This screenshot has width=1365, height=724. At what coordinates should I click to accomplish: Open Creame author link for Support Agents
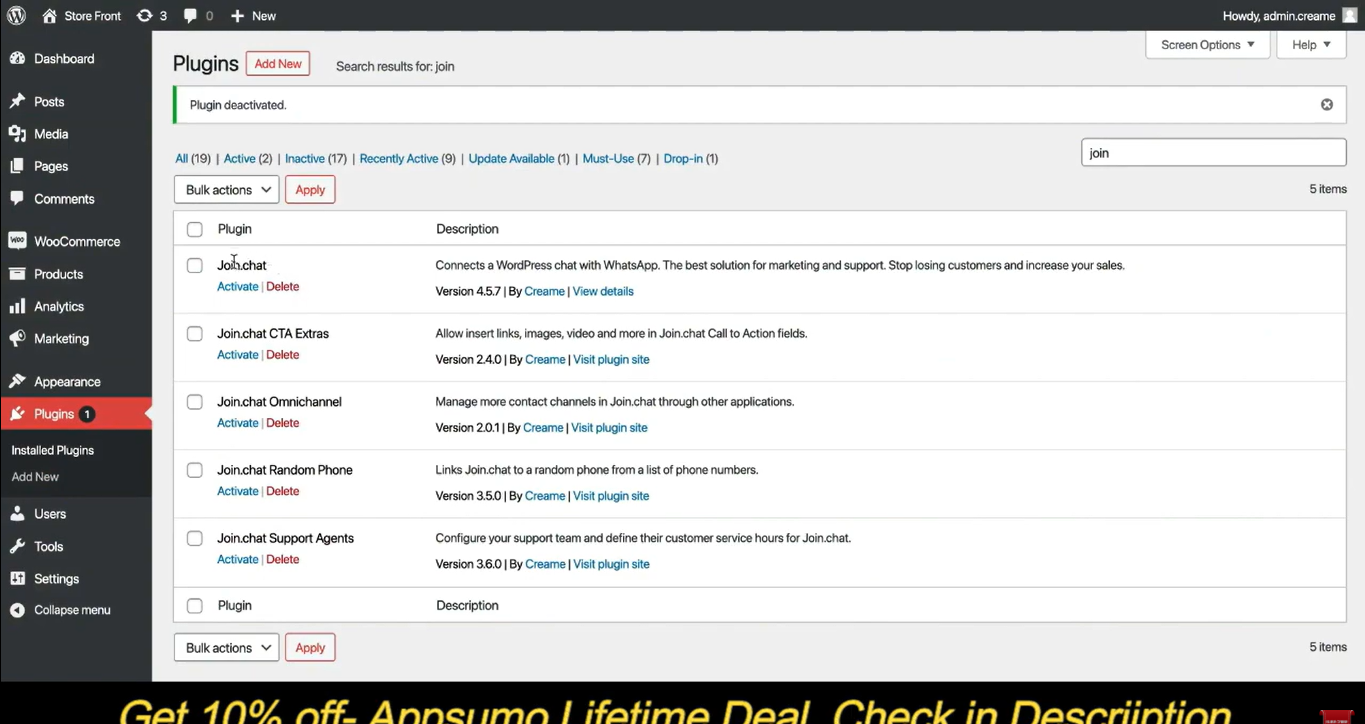pos(545,564)
